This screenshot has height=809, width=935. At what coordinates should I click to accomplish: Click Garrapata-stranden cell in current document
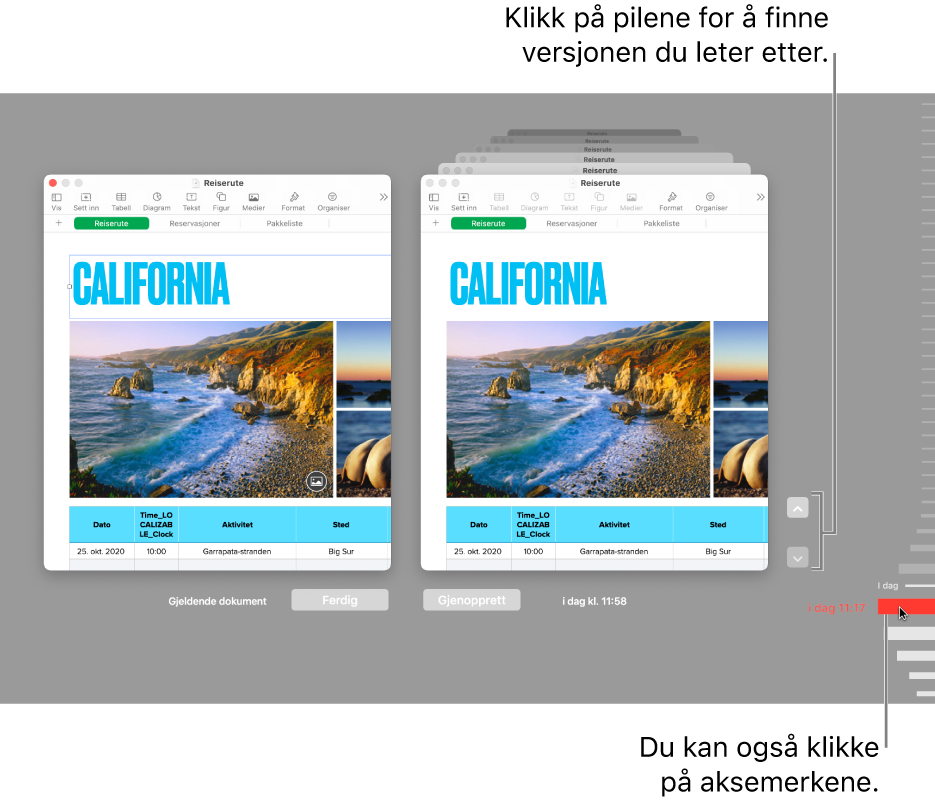[237, 551]
